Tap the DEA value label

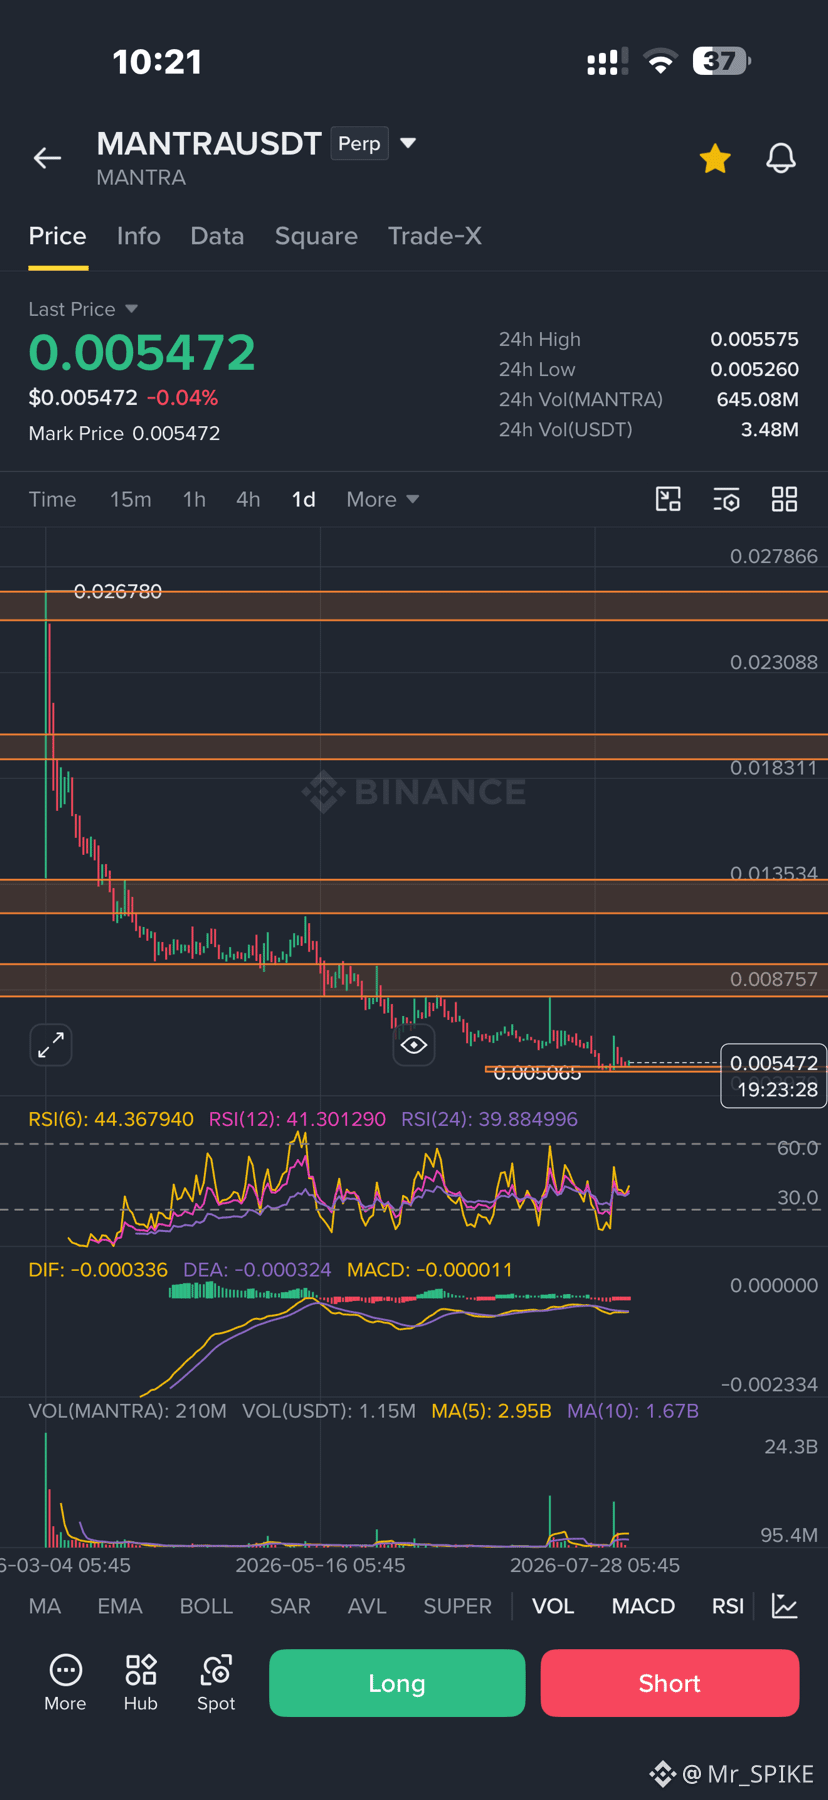pyautogui.click(x=257, y=1270)
